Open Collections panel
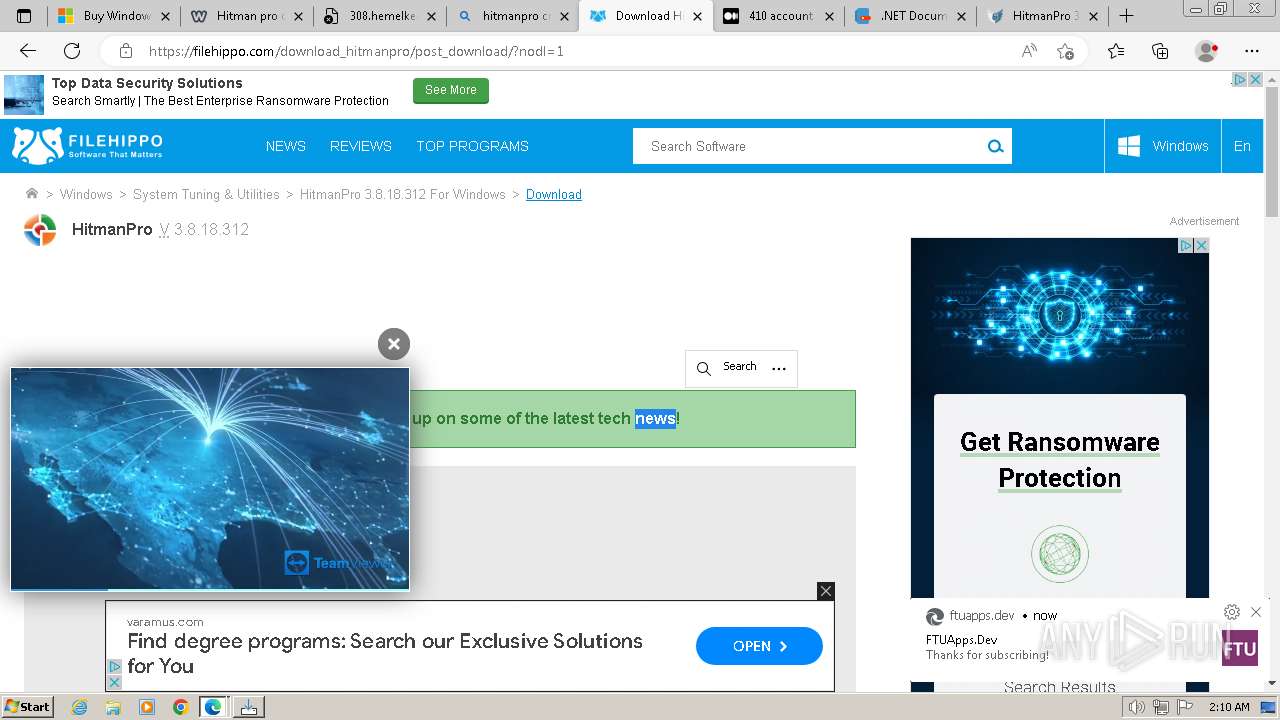Viewport: 1280px width, 720px height. point(1160,51)
